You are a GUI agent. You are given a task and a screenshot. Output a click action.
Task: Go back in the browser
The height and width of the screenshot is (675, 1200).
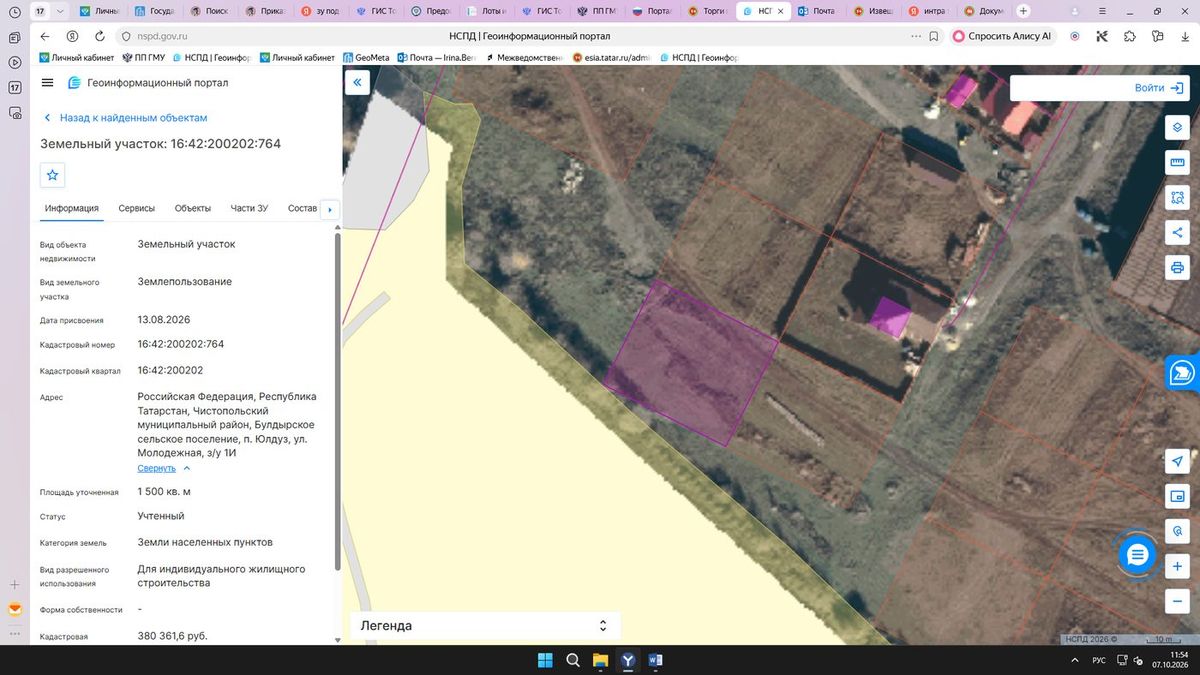click(x=45, y=36)
